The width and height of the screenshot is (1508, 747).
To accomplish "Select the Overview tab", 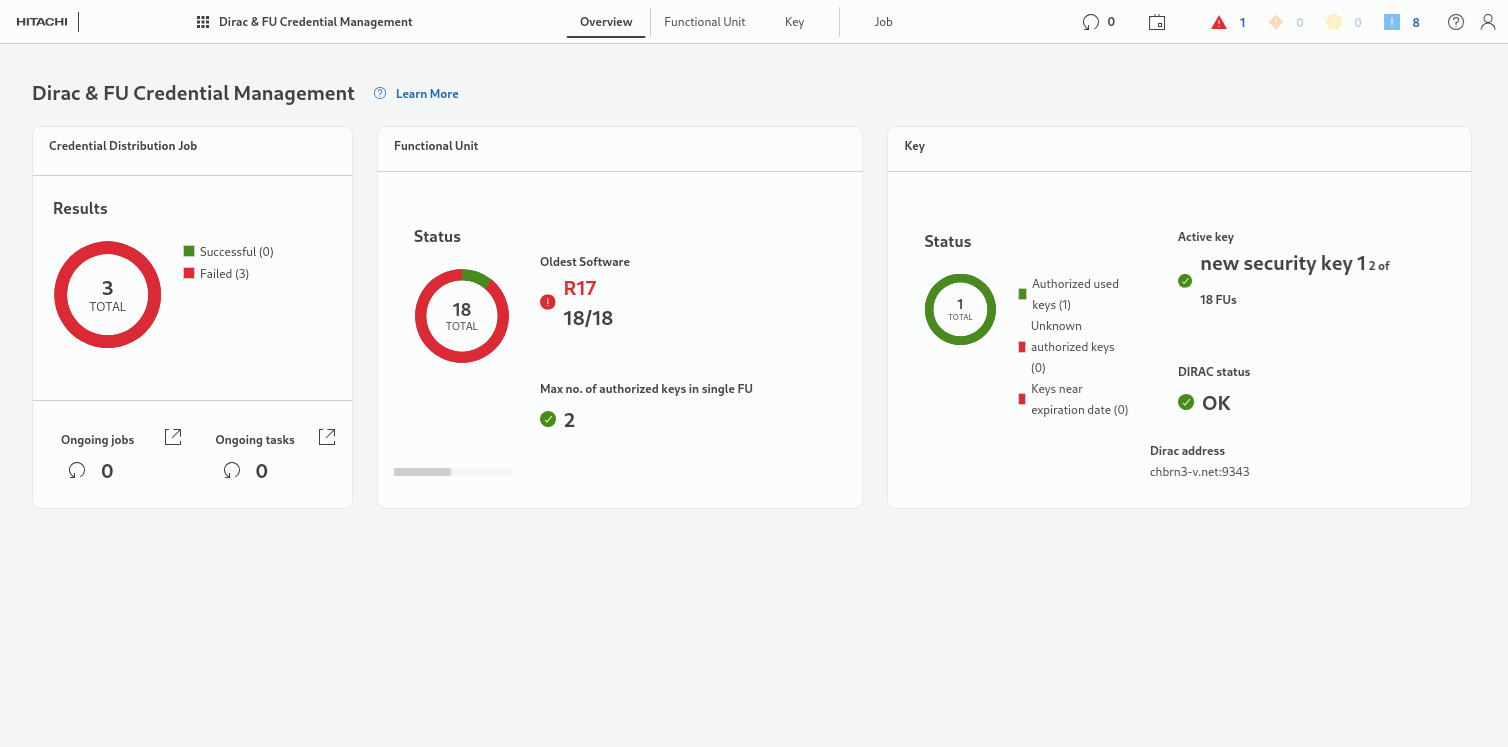I will pyautogui.click(x=606, y=22).
